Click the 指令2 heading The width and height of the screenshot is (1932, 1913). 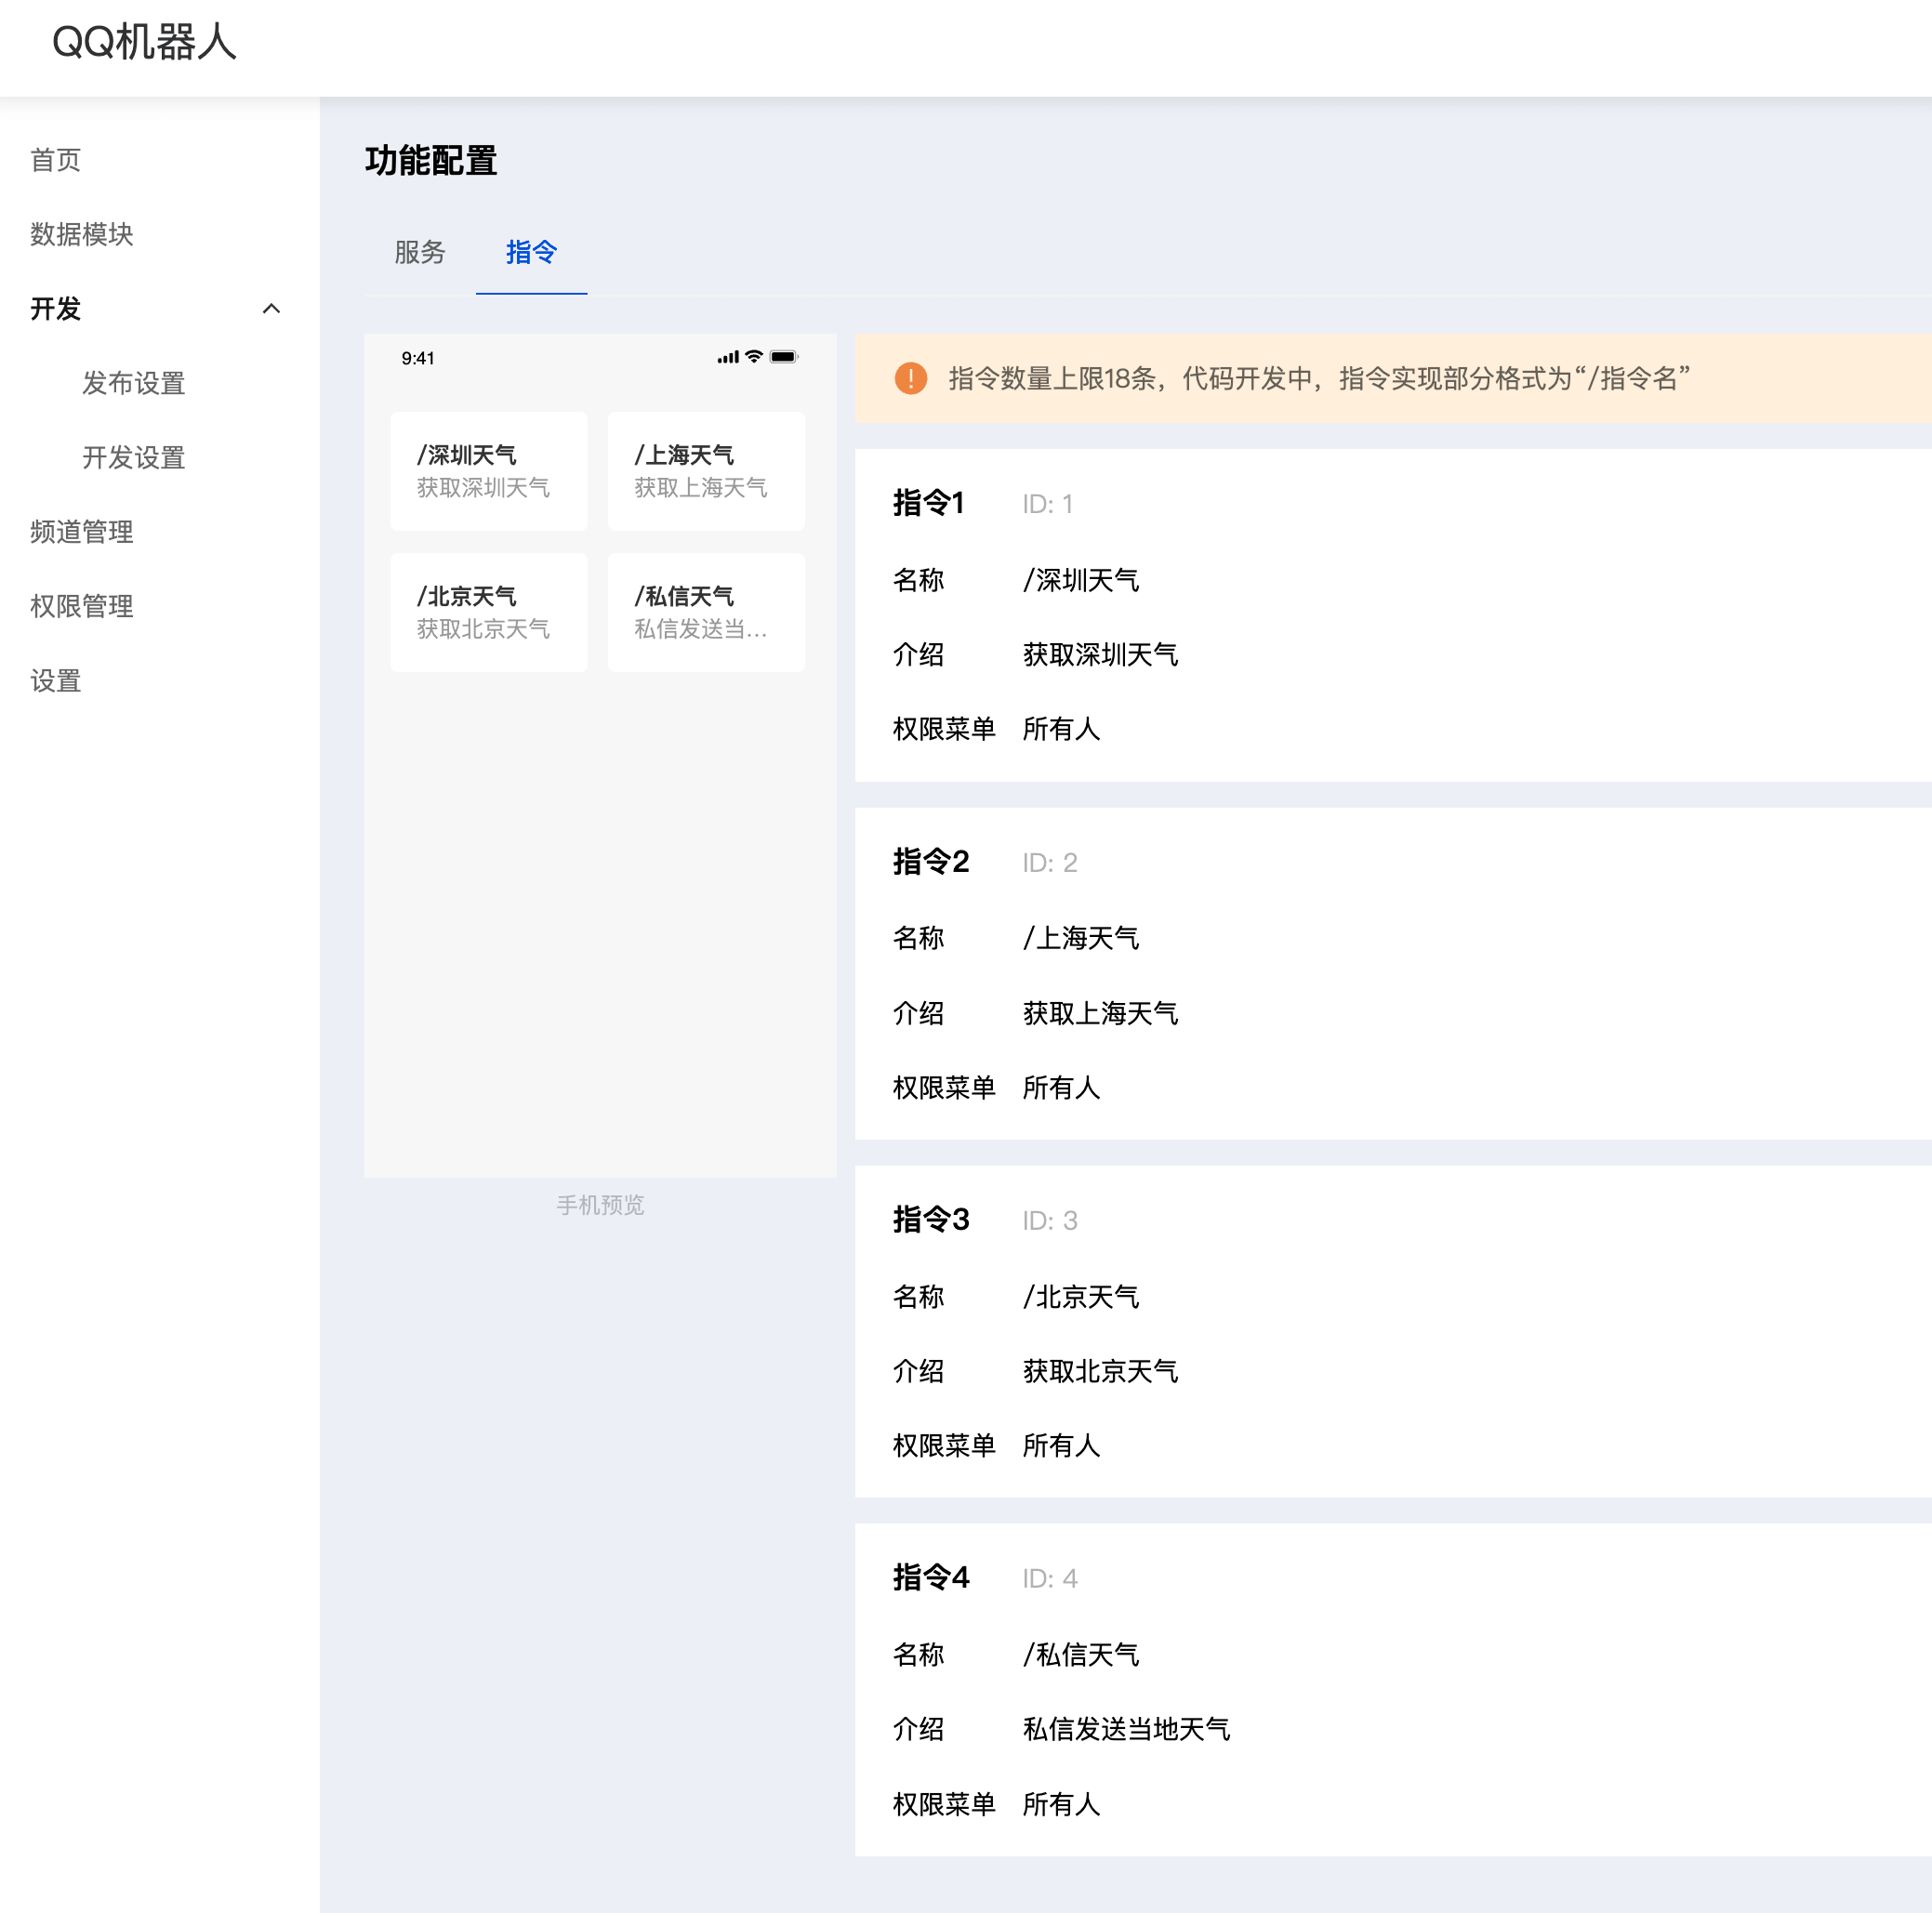click(x=931, y=862)
